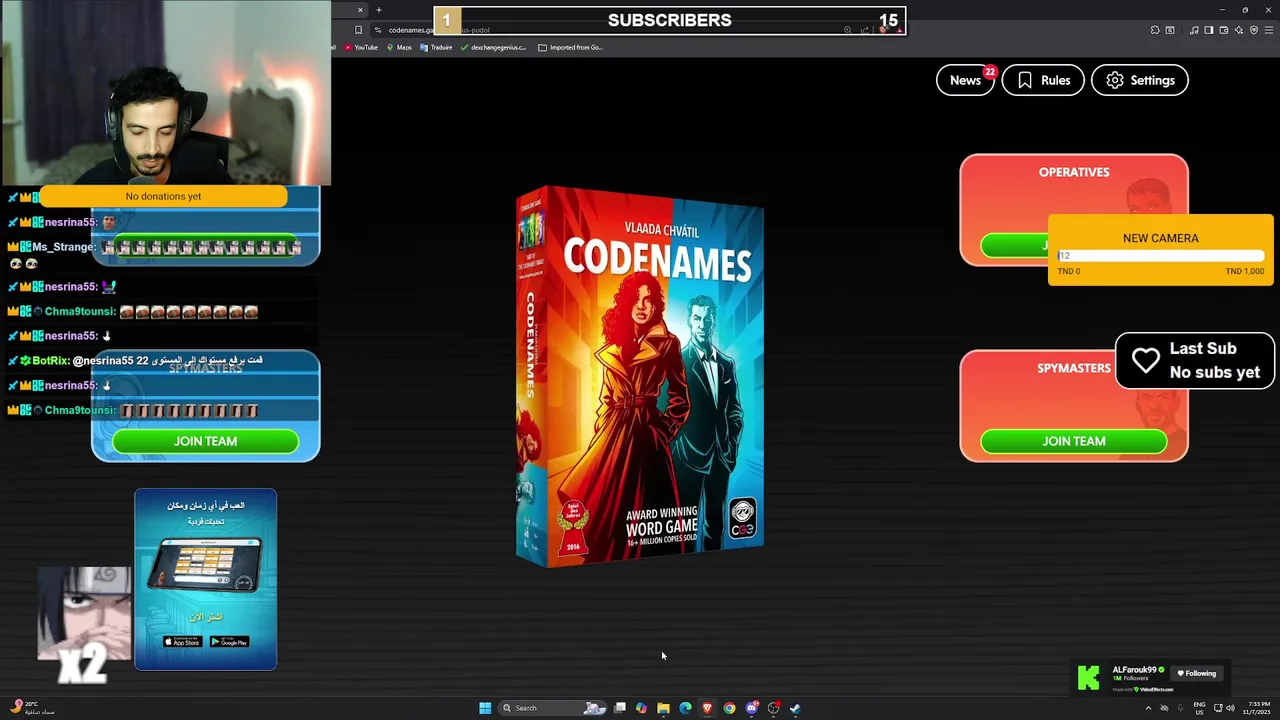Open OBS Studio from the taskbar

pos(774,708)
